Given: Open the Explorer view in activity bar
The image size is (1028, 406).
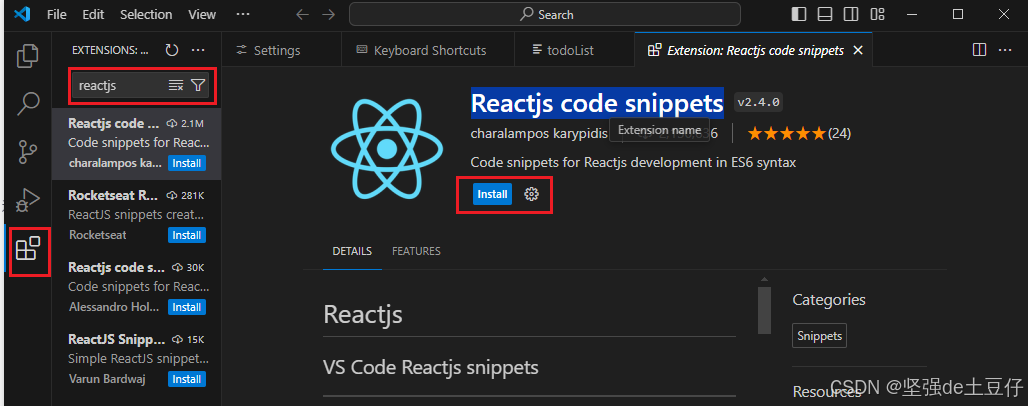Looking at the screenshot, I should (x=28, y=56).
